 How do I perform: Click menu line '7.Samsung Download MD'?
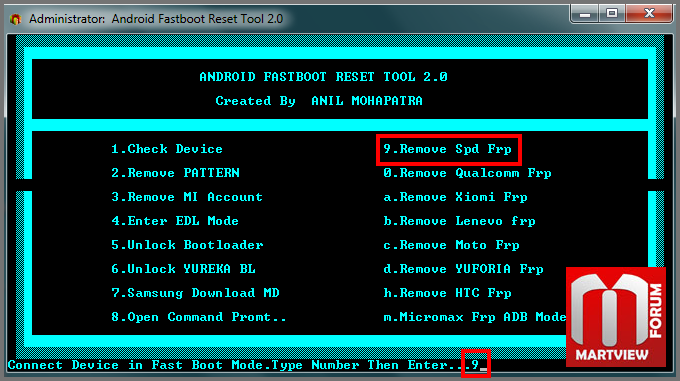click(x=195, y=293)
